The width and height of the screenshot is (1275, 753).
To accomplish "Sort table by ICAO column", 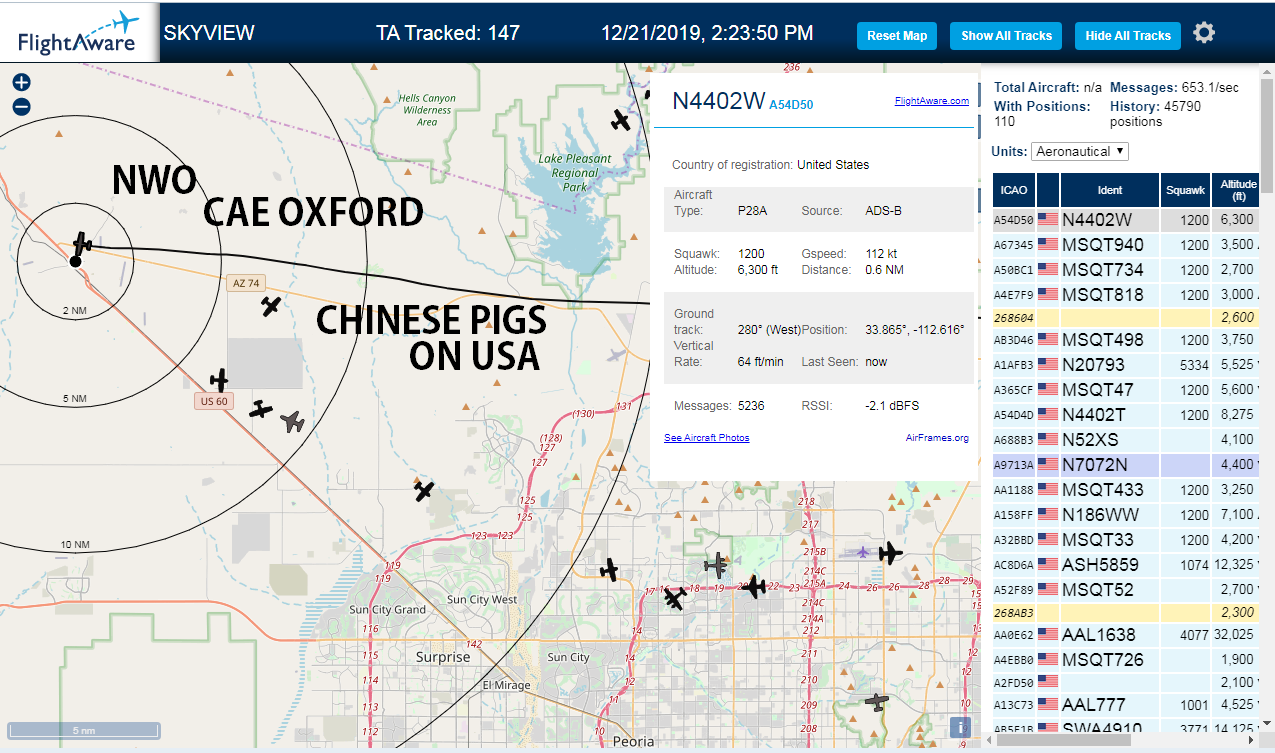I will coord(1013,190).
